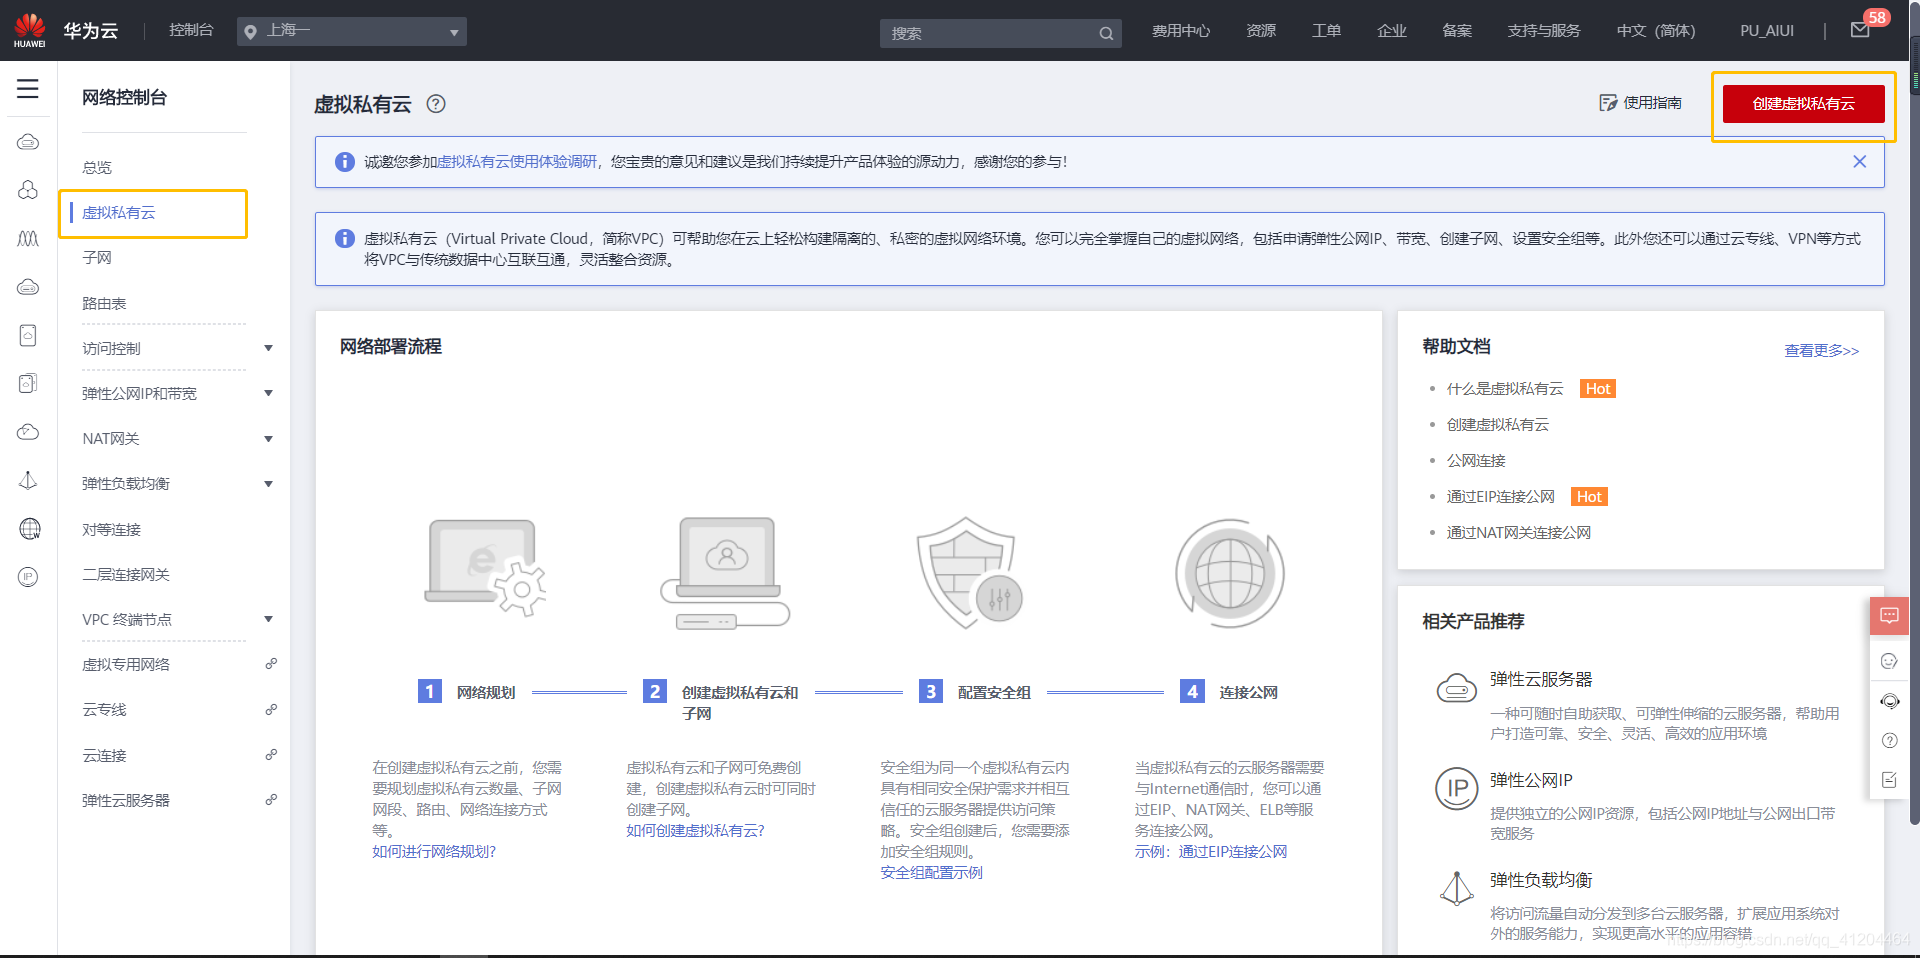
Task: Open 工单 in the top bar
Action: click(x=1327, y=31)
